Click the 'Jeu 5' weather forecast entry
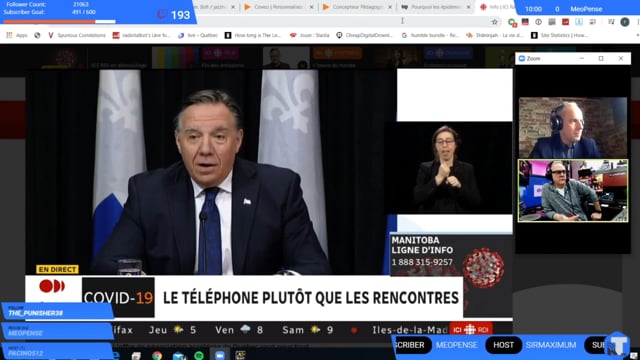This screenshot has height=360, width=640. click(x=172, y=330)
